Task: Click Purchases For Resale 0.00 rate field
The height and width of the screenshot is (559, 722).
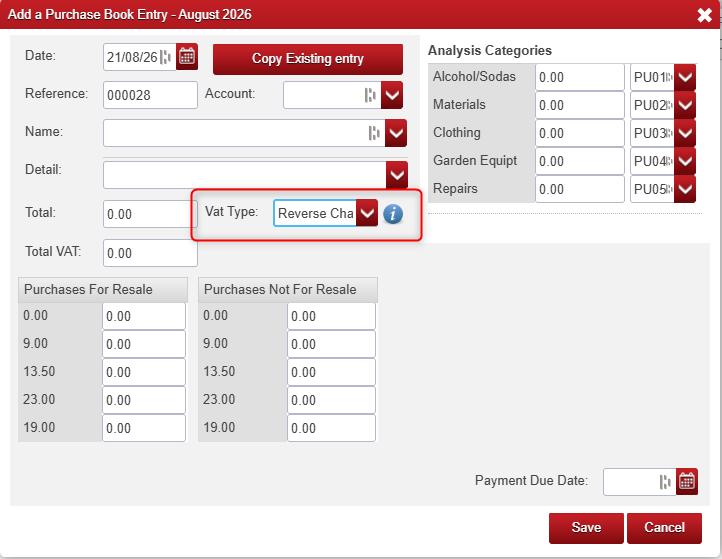Action: 144,316
